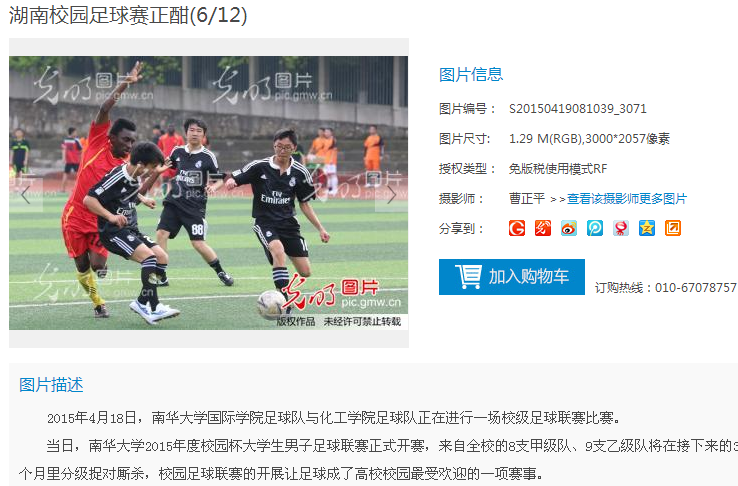This screenshot has height=486, width=738.
Task: Click shopping cart icon on blue button
Action: tap(468, 276)
